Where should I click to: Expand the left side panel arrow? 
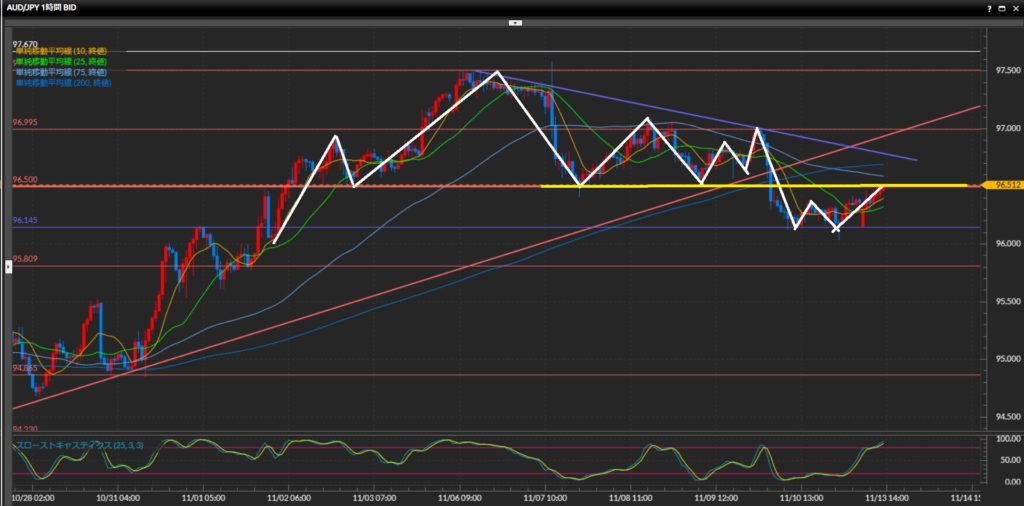[x=9, y=265]
